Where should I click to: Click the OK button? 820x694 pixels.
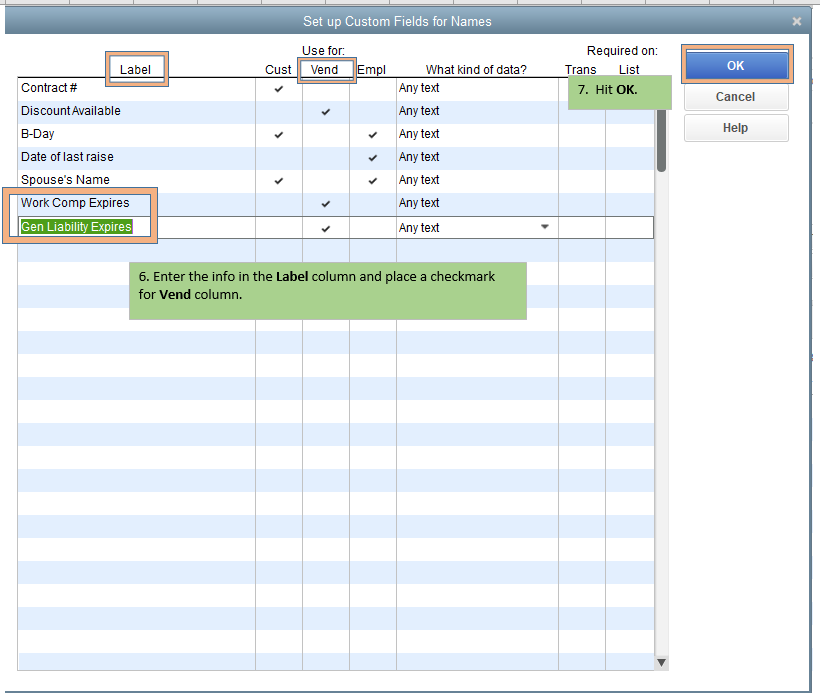(736, 65)
